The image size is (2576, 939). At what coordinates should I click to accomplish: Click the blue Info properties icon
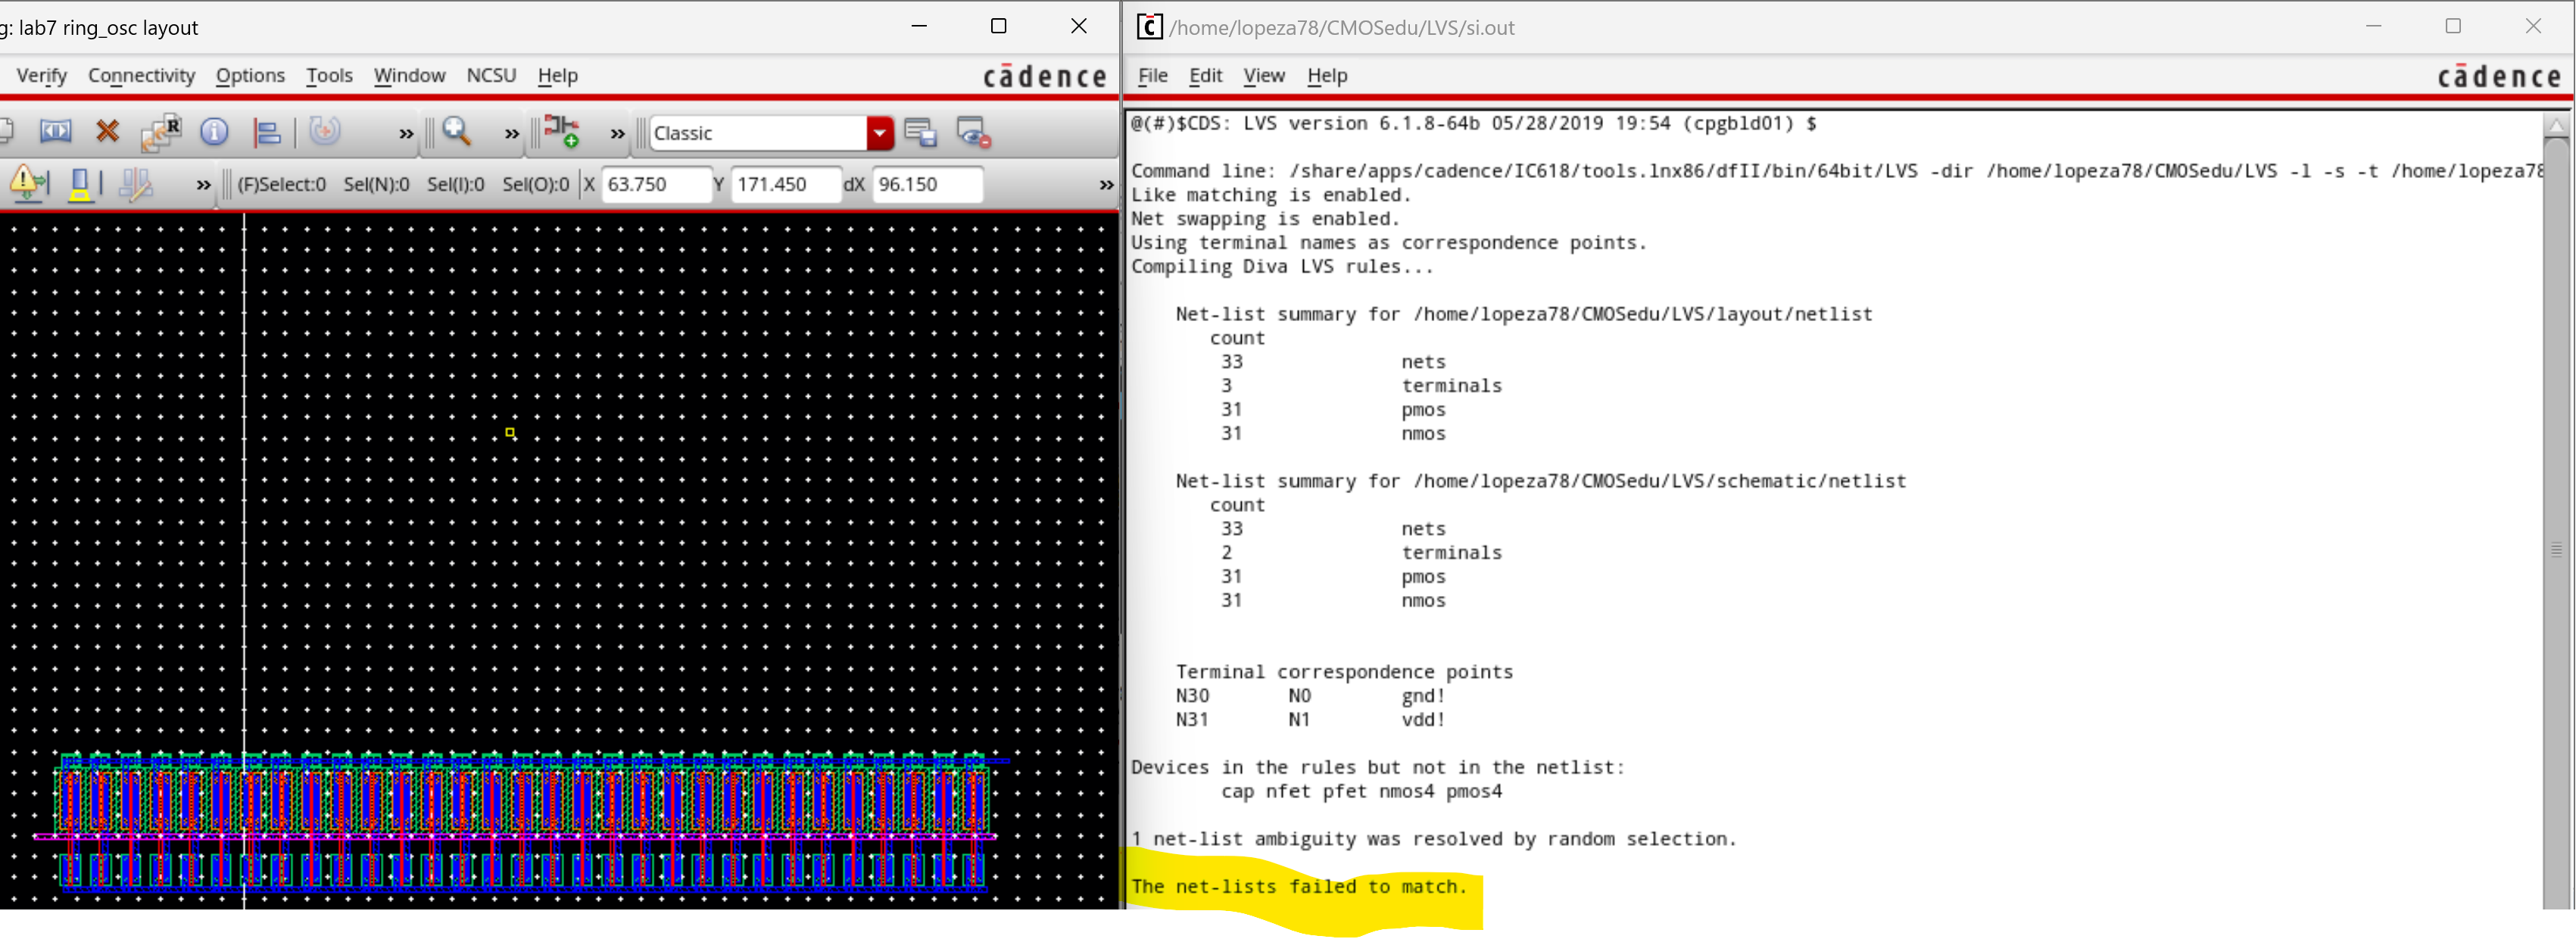click(214, 132)
